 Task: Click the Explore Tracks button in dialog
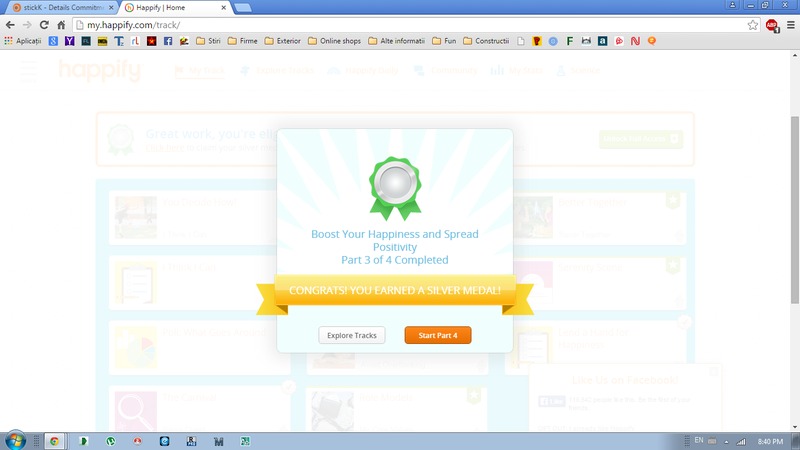(352, 335)
